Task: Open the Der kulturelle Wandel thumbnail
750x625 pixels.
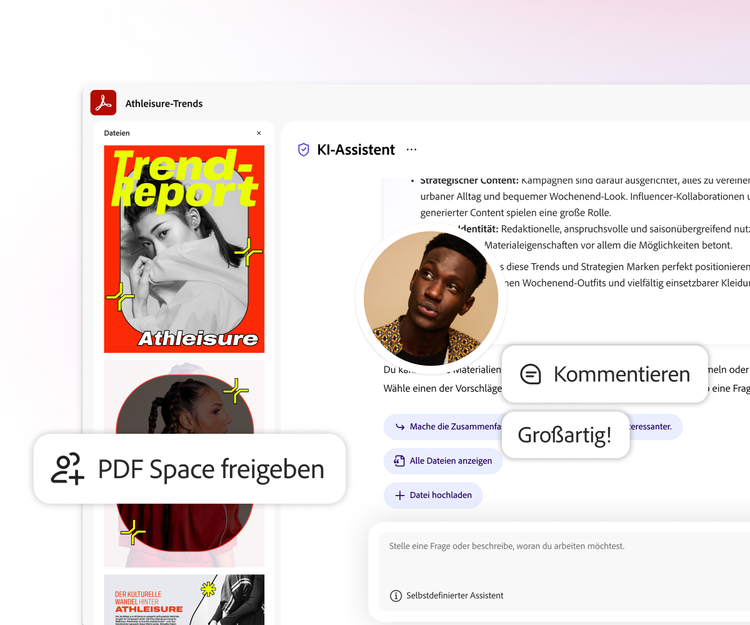Action: (x=184, y=600)
